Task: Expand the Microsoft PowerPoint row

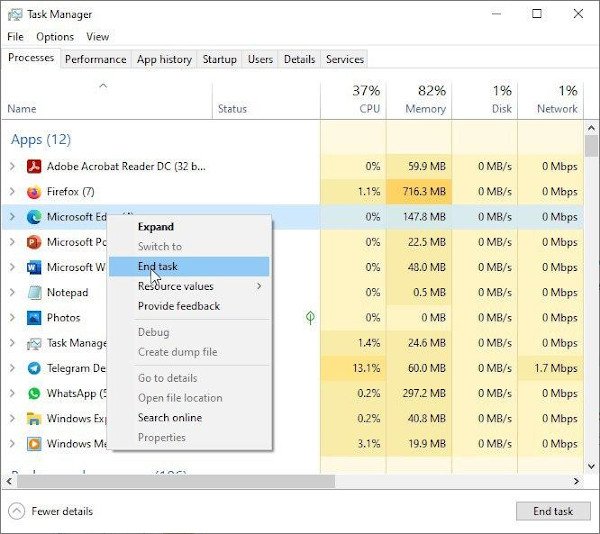Action: tap(12, 242)
